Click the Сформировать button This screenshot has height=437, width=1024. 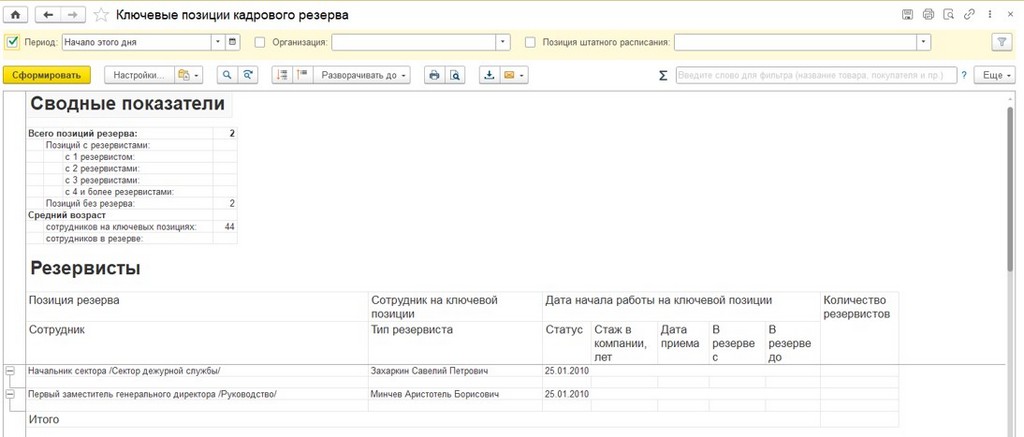point(46,76)
